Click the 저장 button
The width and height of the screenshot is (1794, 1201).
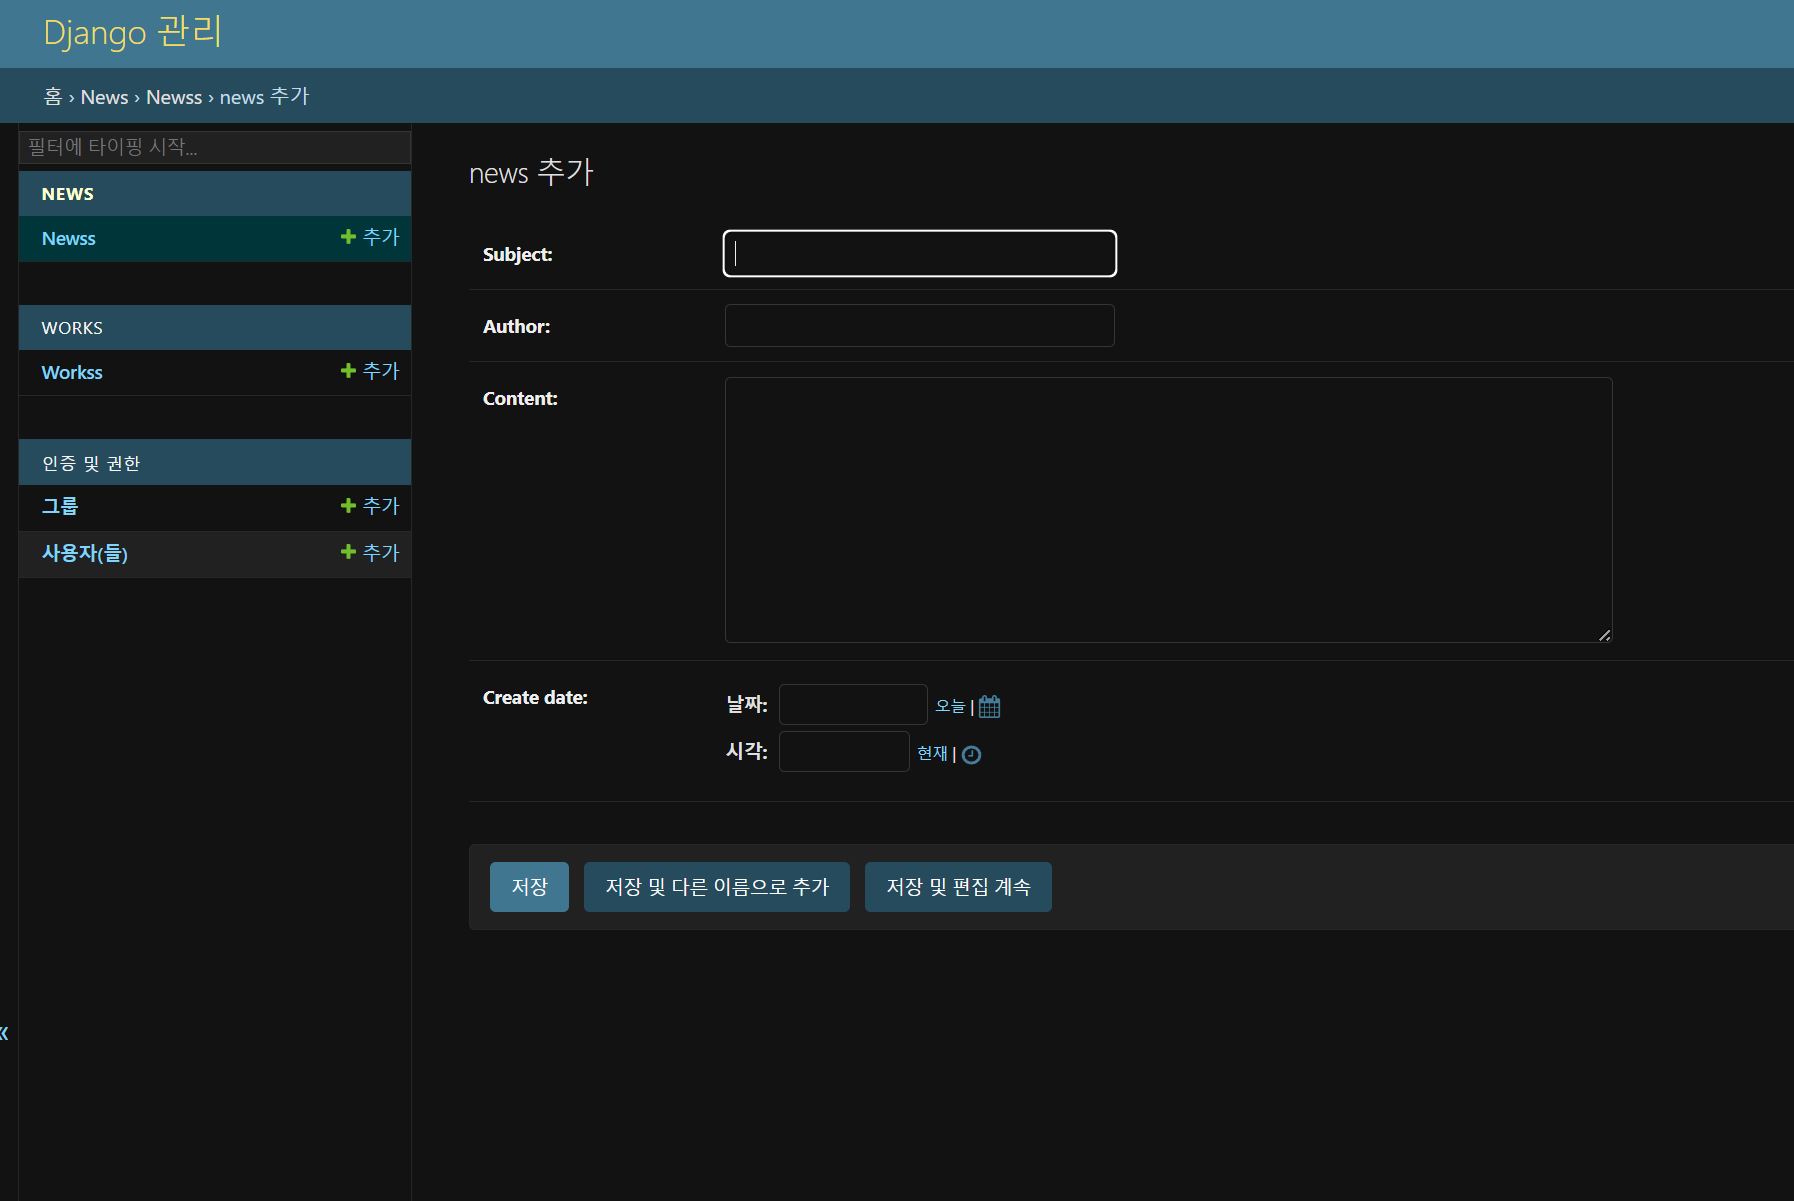pyautogui.click(x=529, y=887)
